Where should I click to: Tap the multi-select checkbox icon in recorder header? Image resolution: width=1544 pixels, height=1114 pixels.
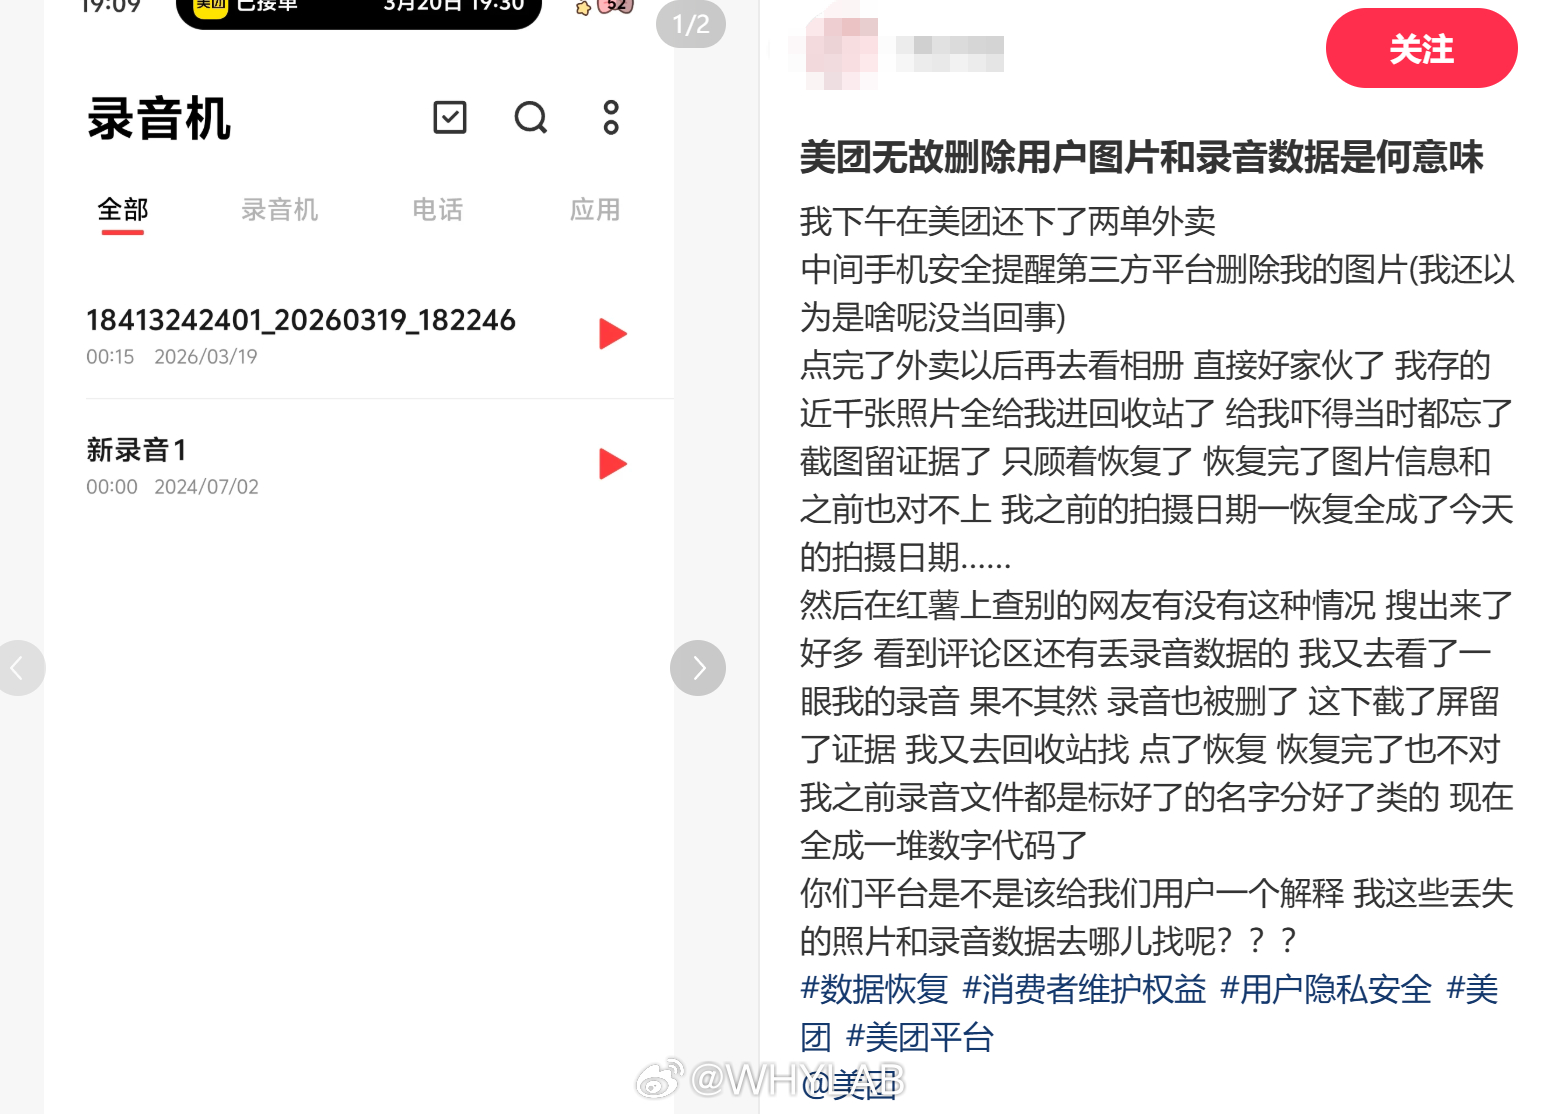click(450, 117)
